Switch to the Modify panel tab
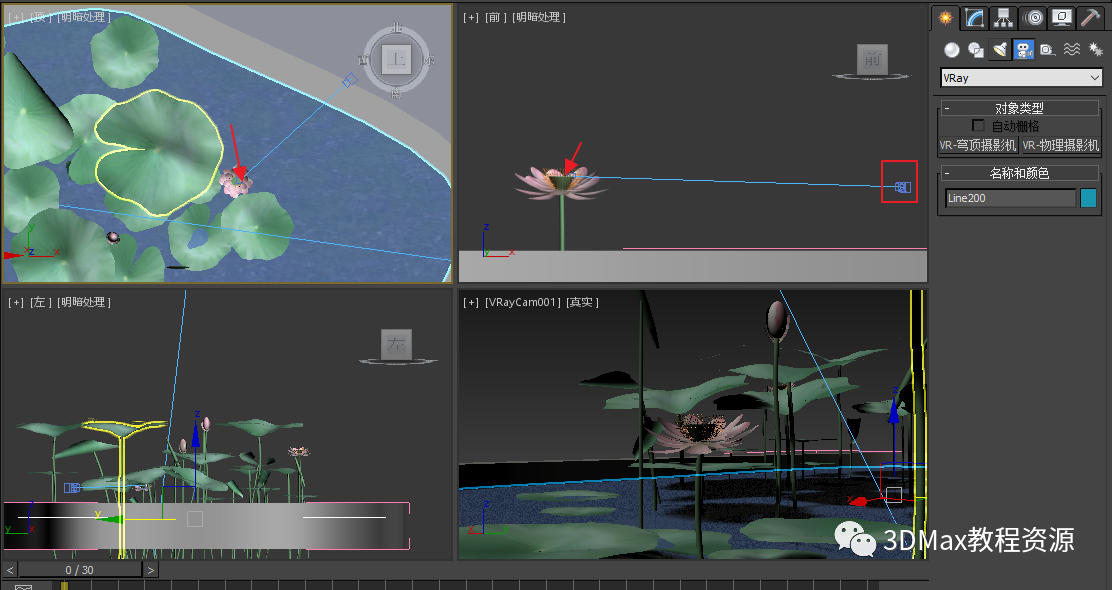1112x590 pixels. pyautogui.click(x=974, y=18)
